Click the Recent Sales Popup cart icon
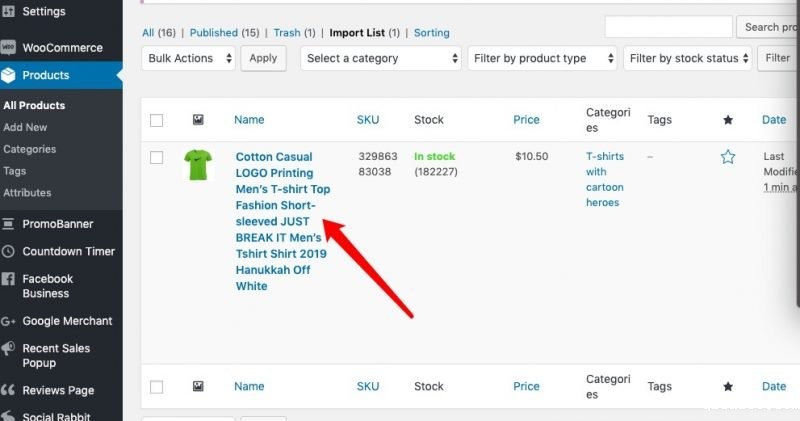Screen dimensions: 800x421 [x=9, y=349]
